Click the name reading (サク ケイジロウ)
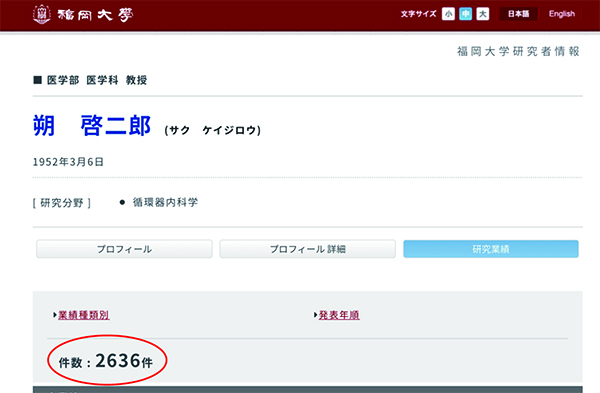The height and width of the screenshot is (393, 600). point(213,130)
